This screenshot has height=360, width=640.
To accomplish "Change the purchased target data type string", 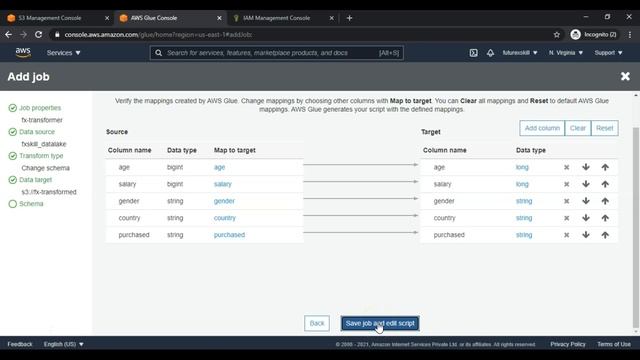I will [524, 235].
